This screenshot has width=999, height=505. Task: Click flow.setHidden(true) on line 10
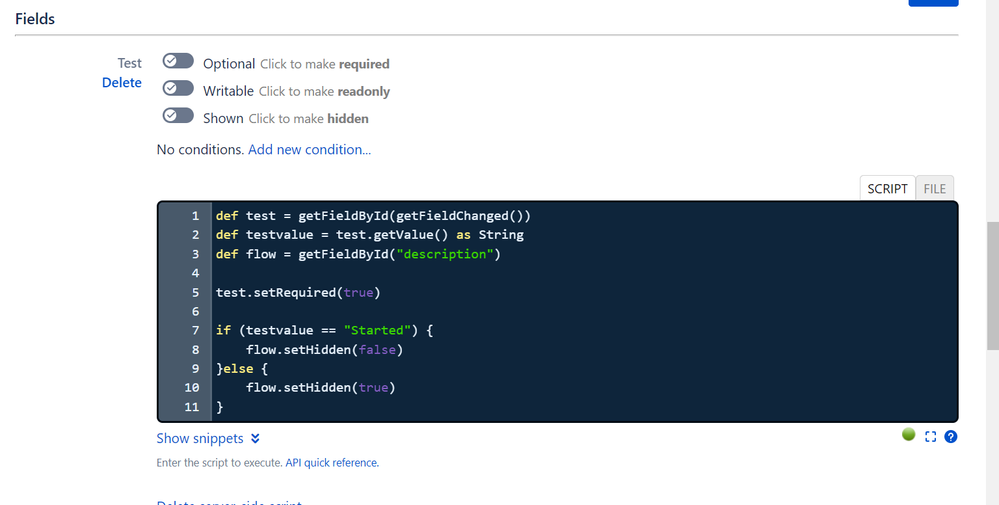320,387
